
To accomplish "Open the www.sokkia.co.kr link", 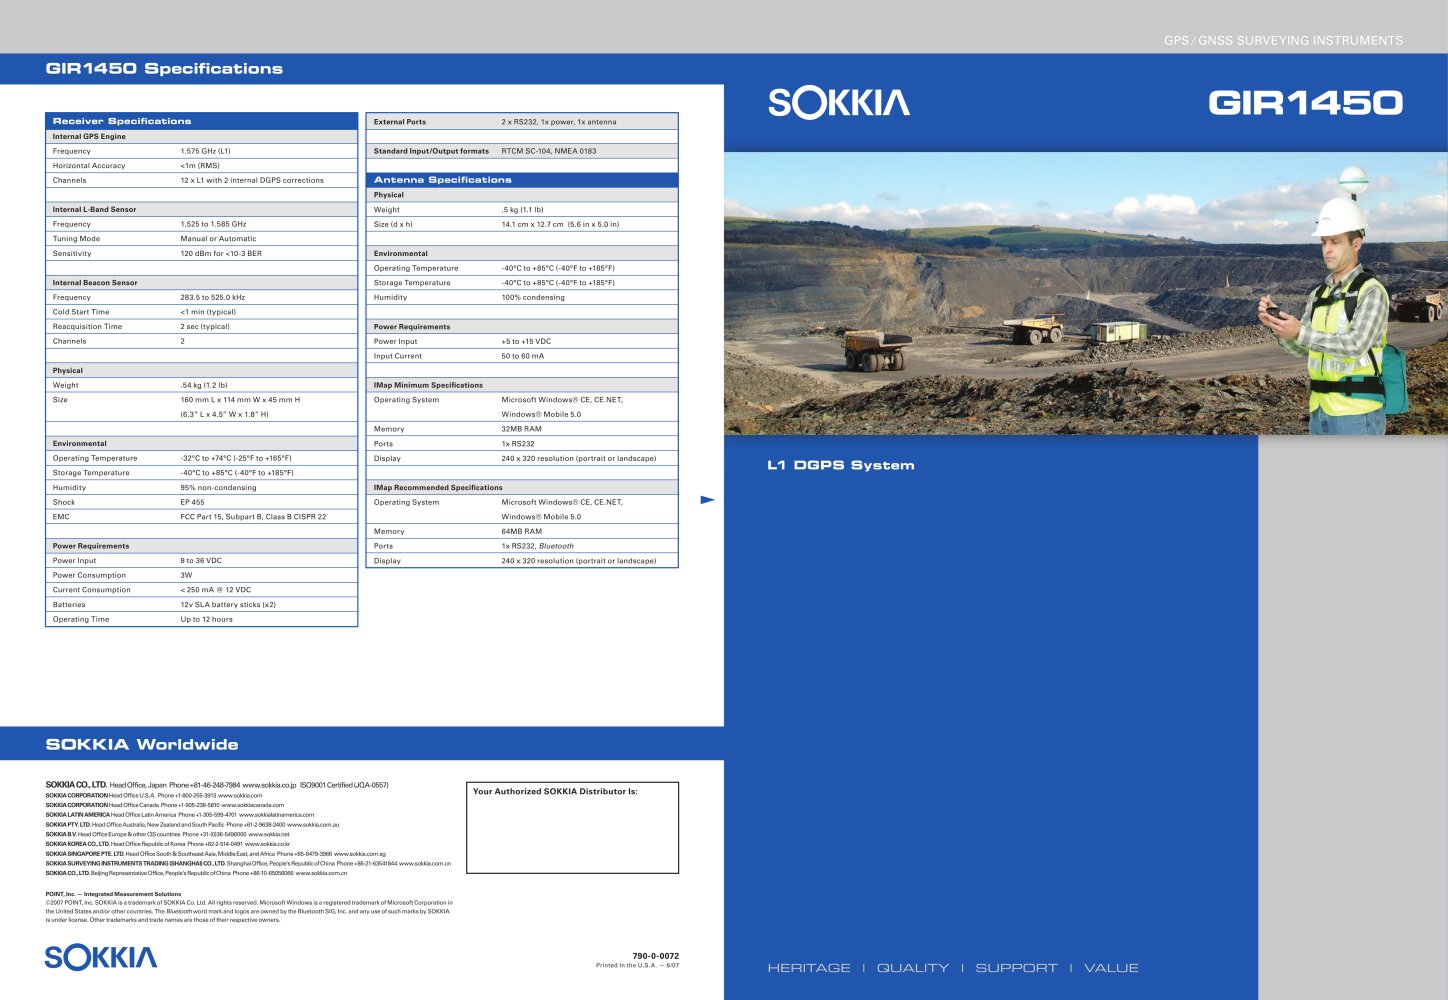I will [267, 844].
